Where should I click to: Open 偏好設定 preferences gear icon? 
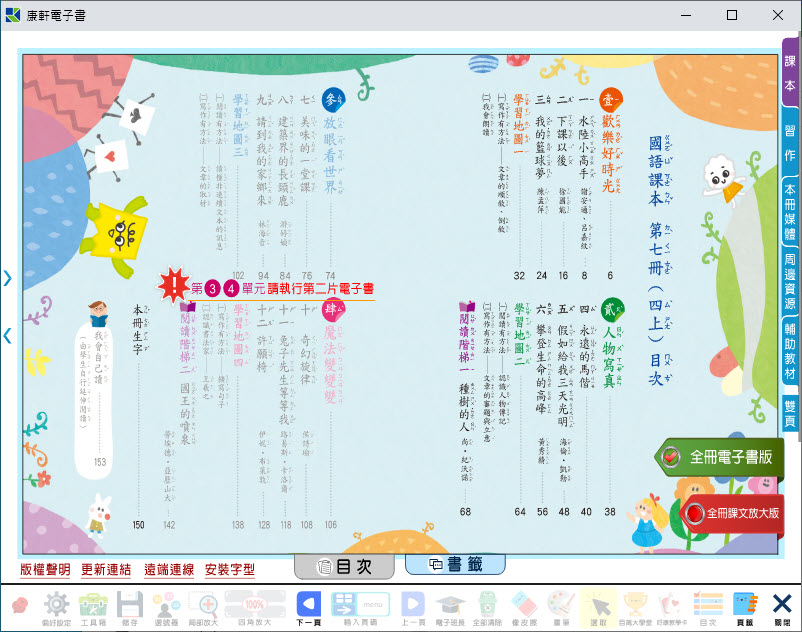[x=56, y=604]
